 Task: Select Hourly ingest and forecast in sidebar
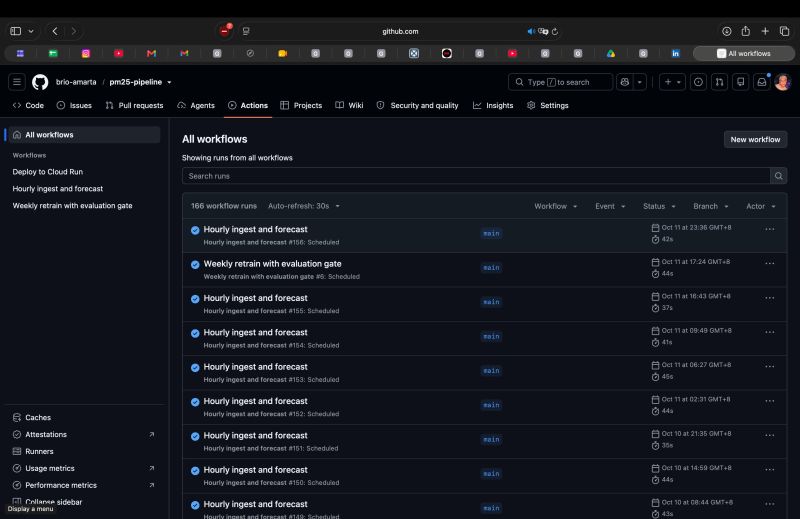(x=58, y=189)
